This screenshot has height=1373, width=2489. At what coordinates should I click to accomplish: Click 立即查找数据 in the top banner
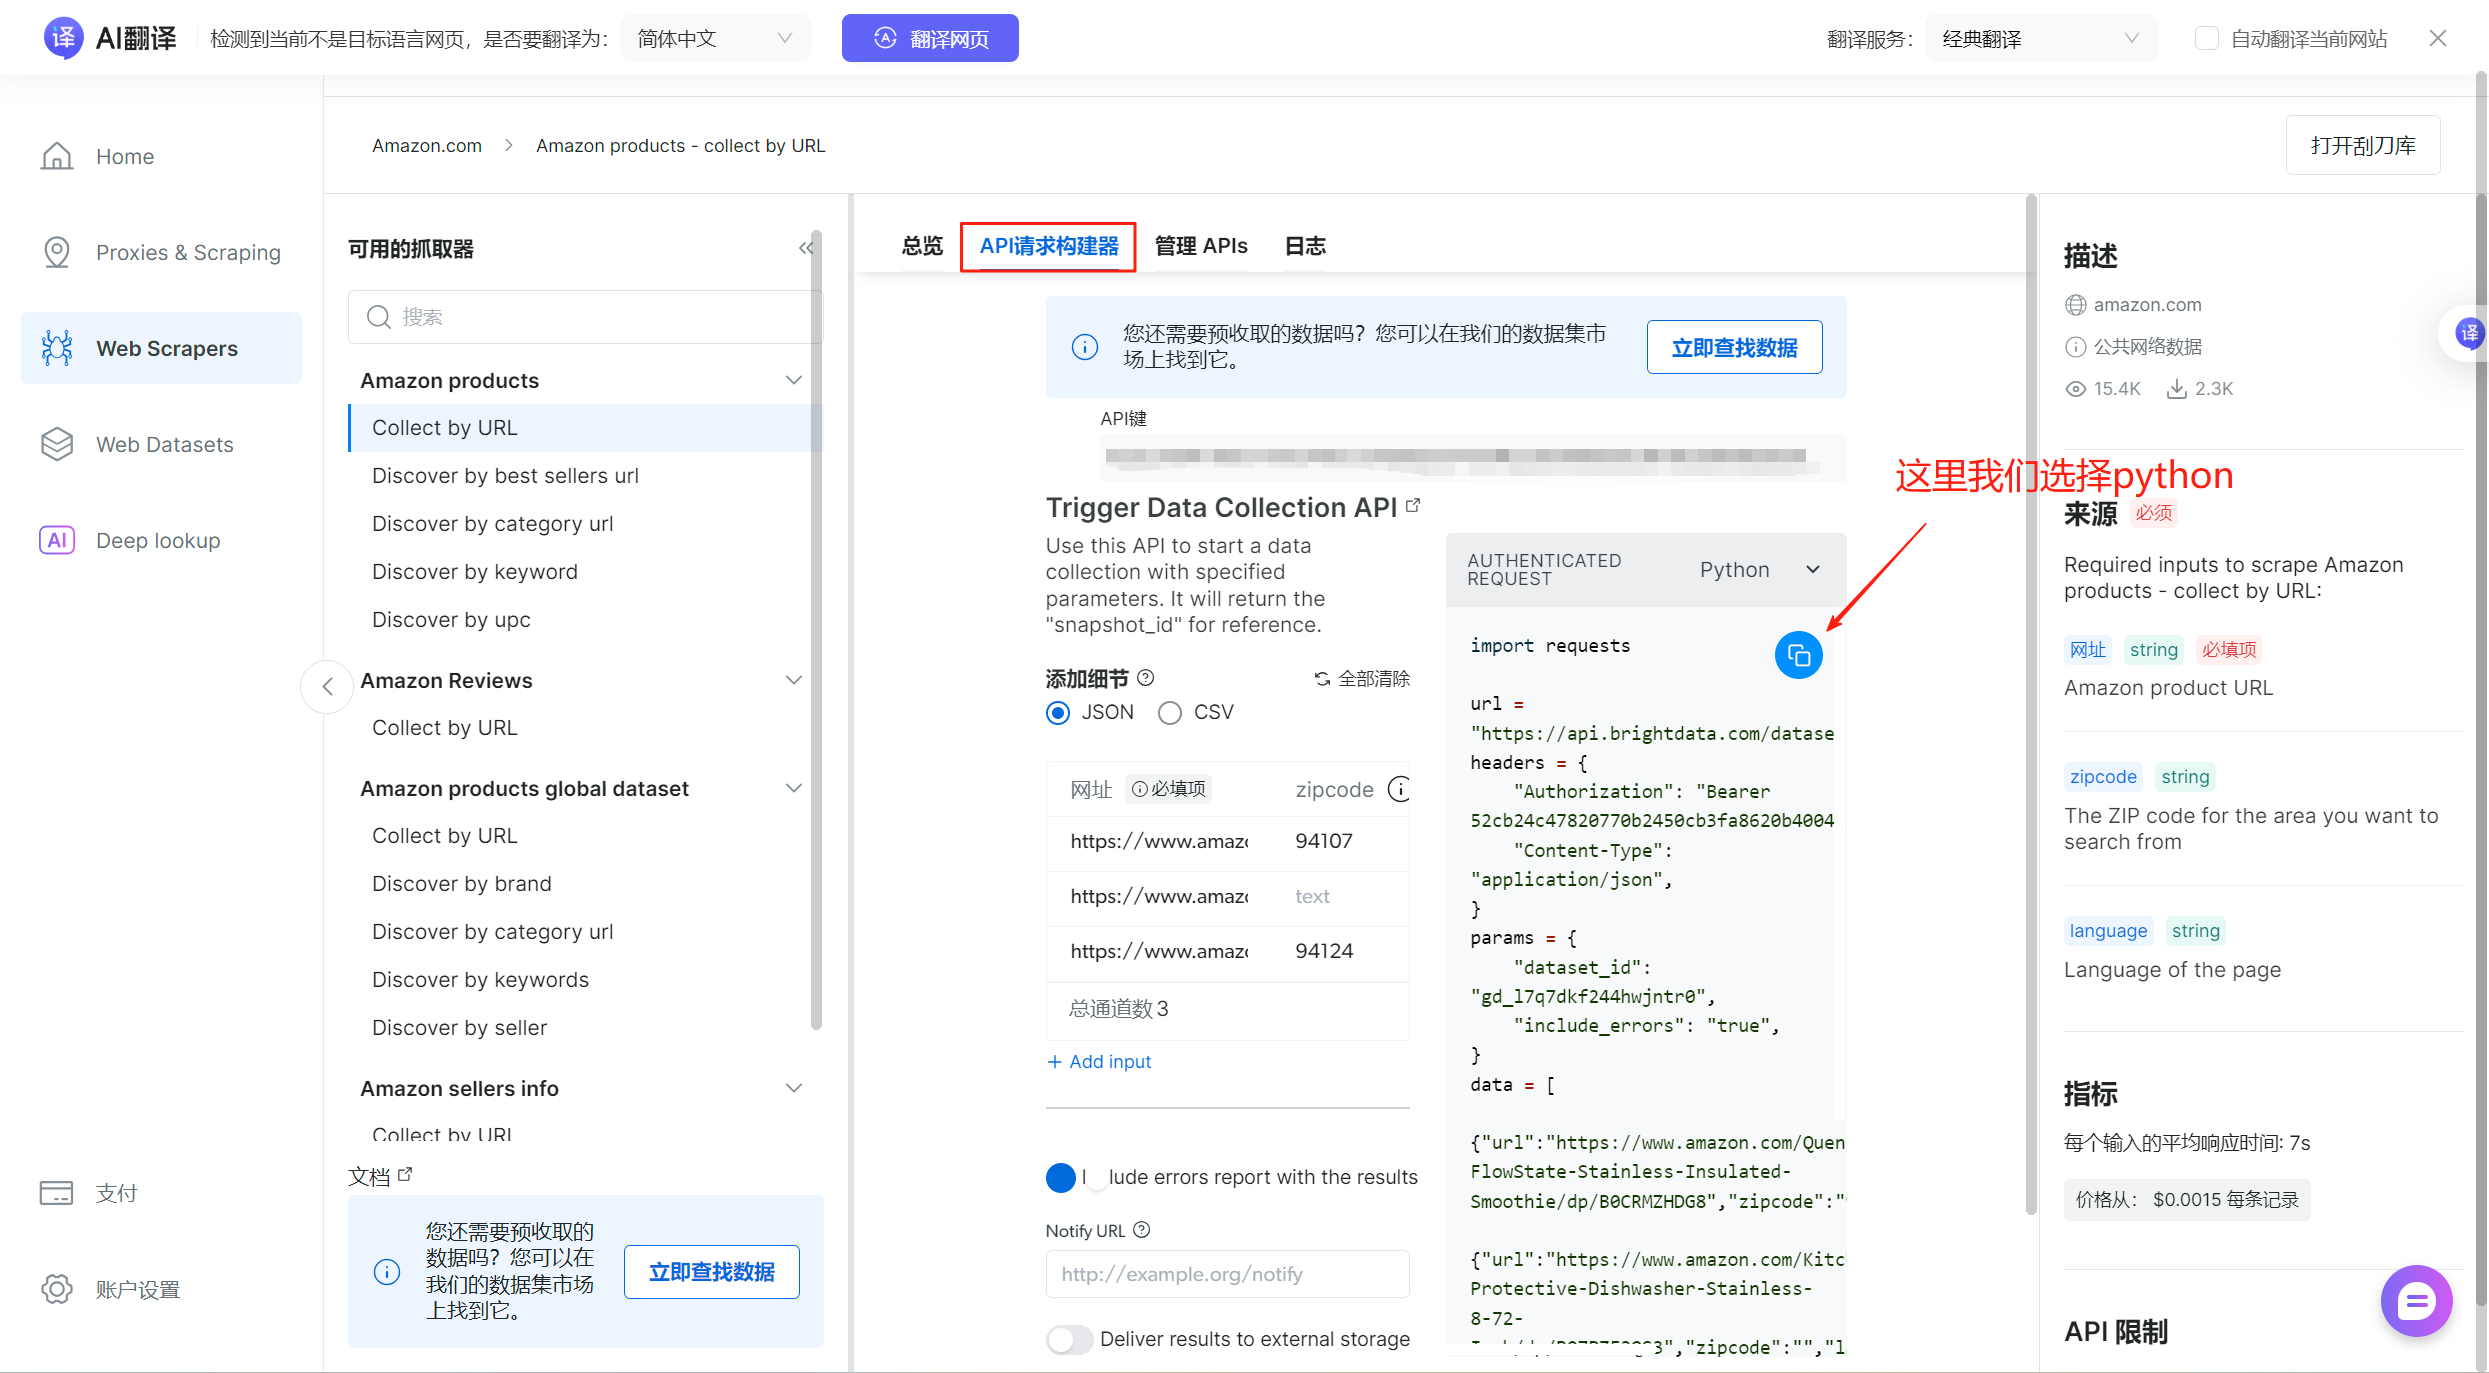click(x=1734, y=347)
